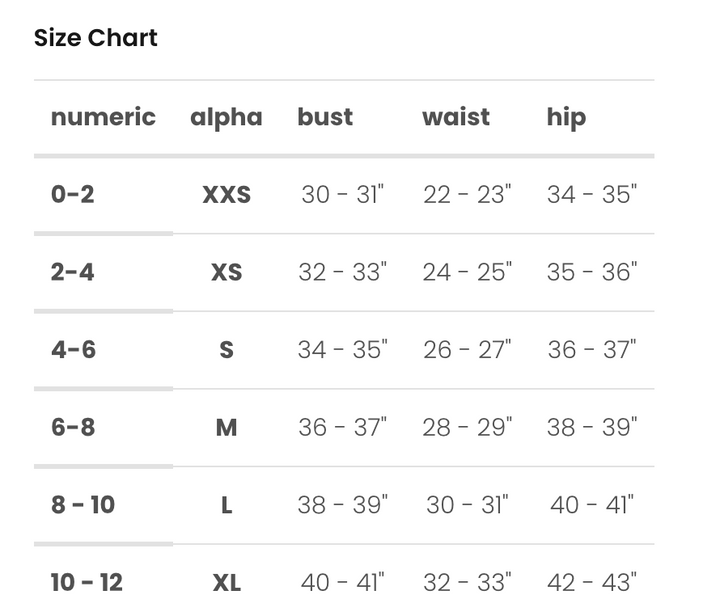The image size is (720, 616).
Task: Select the 0-2 numeric size row
Action: pyautogui.click(x=73, y=194)
